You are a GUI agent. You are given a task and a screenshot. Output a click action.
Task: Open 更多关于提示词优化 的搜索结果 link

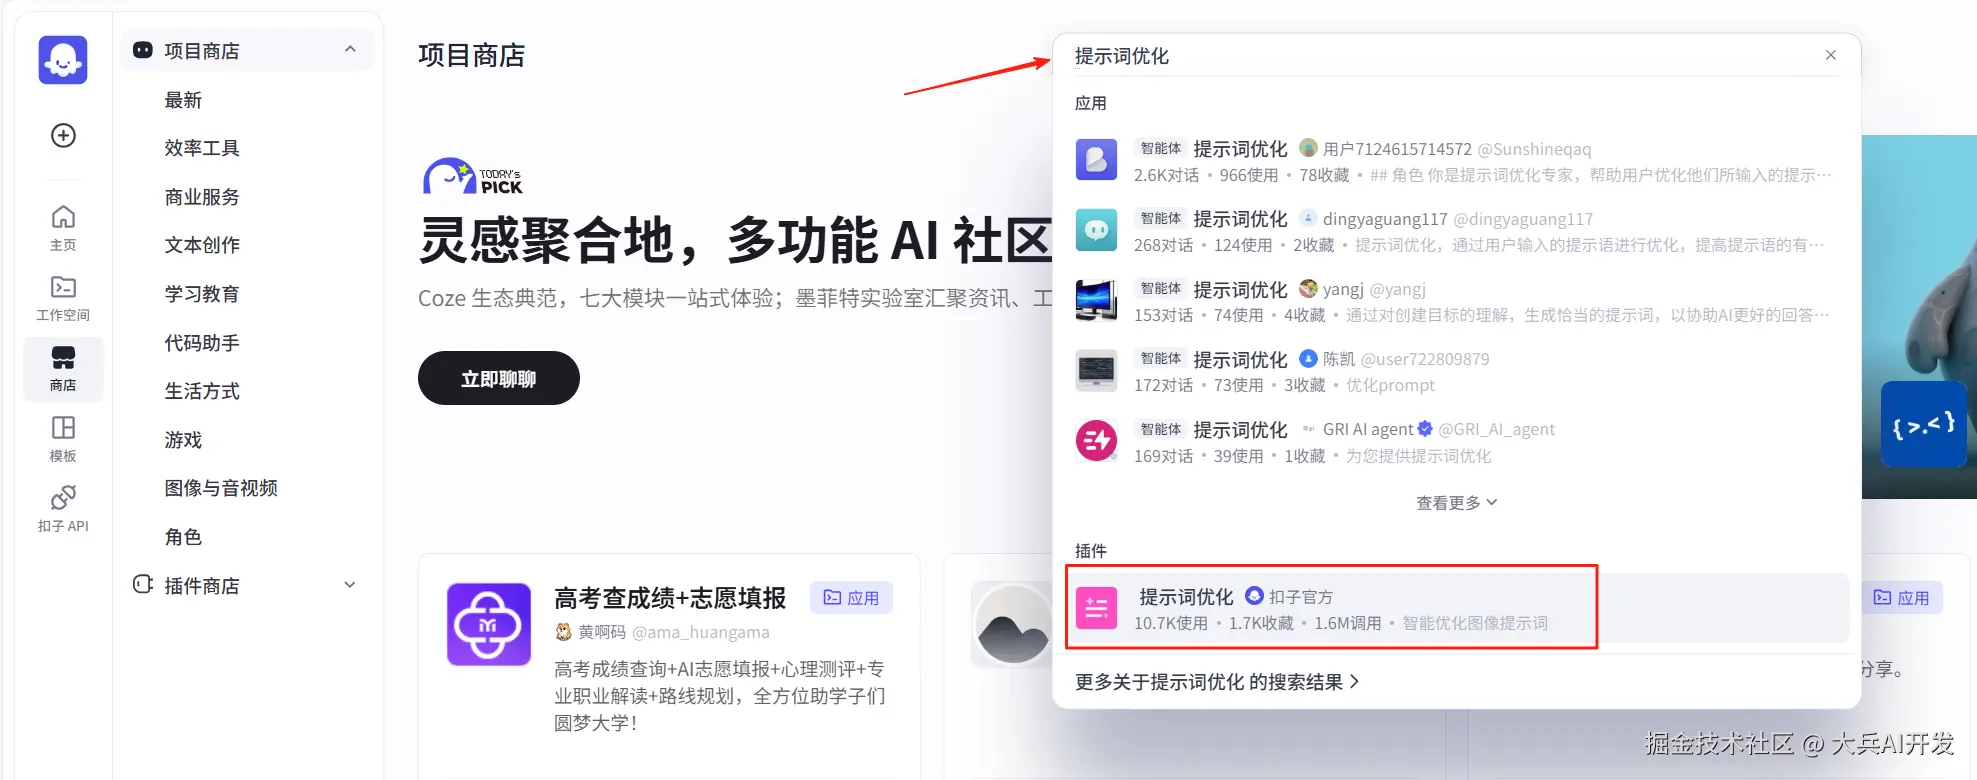[1217, 682]
